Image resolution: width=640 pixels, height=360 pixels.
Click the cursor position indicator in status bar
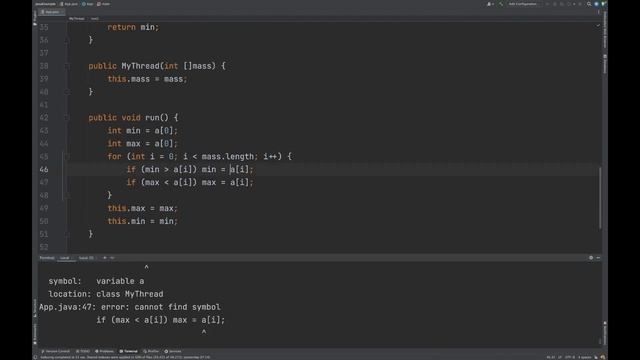(551, 357)
